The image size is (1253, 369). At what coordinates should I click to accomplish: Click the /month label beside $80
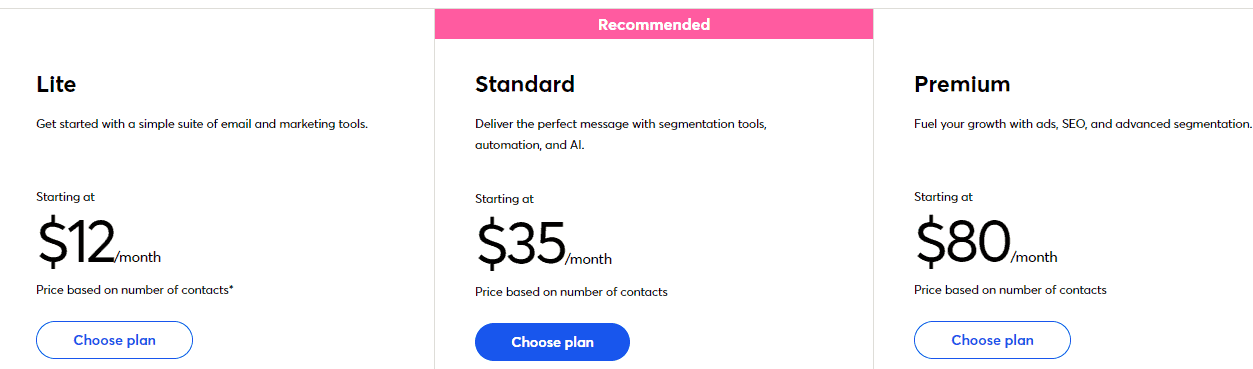(1034, 257)
